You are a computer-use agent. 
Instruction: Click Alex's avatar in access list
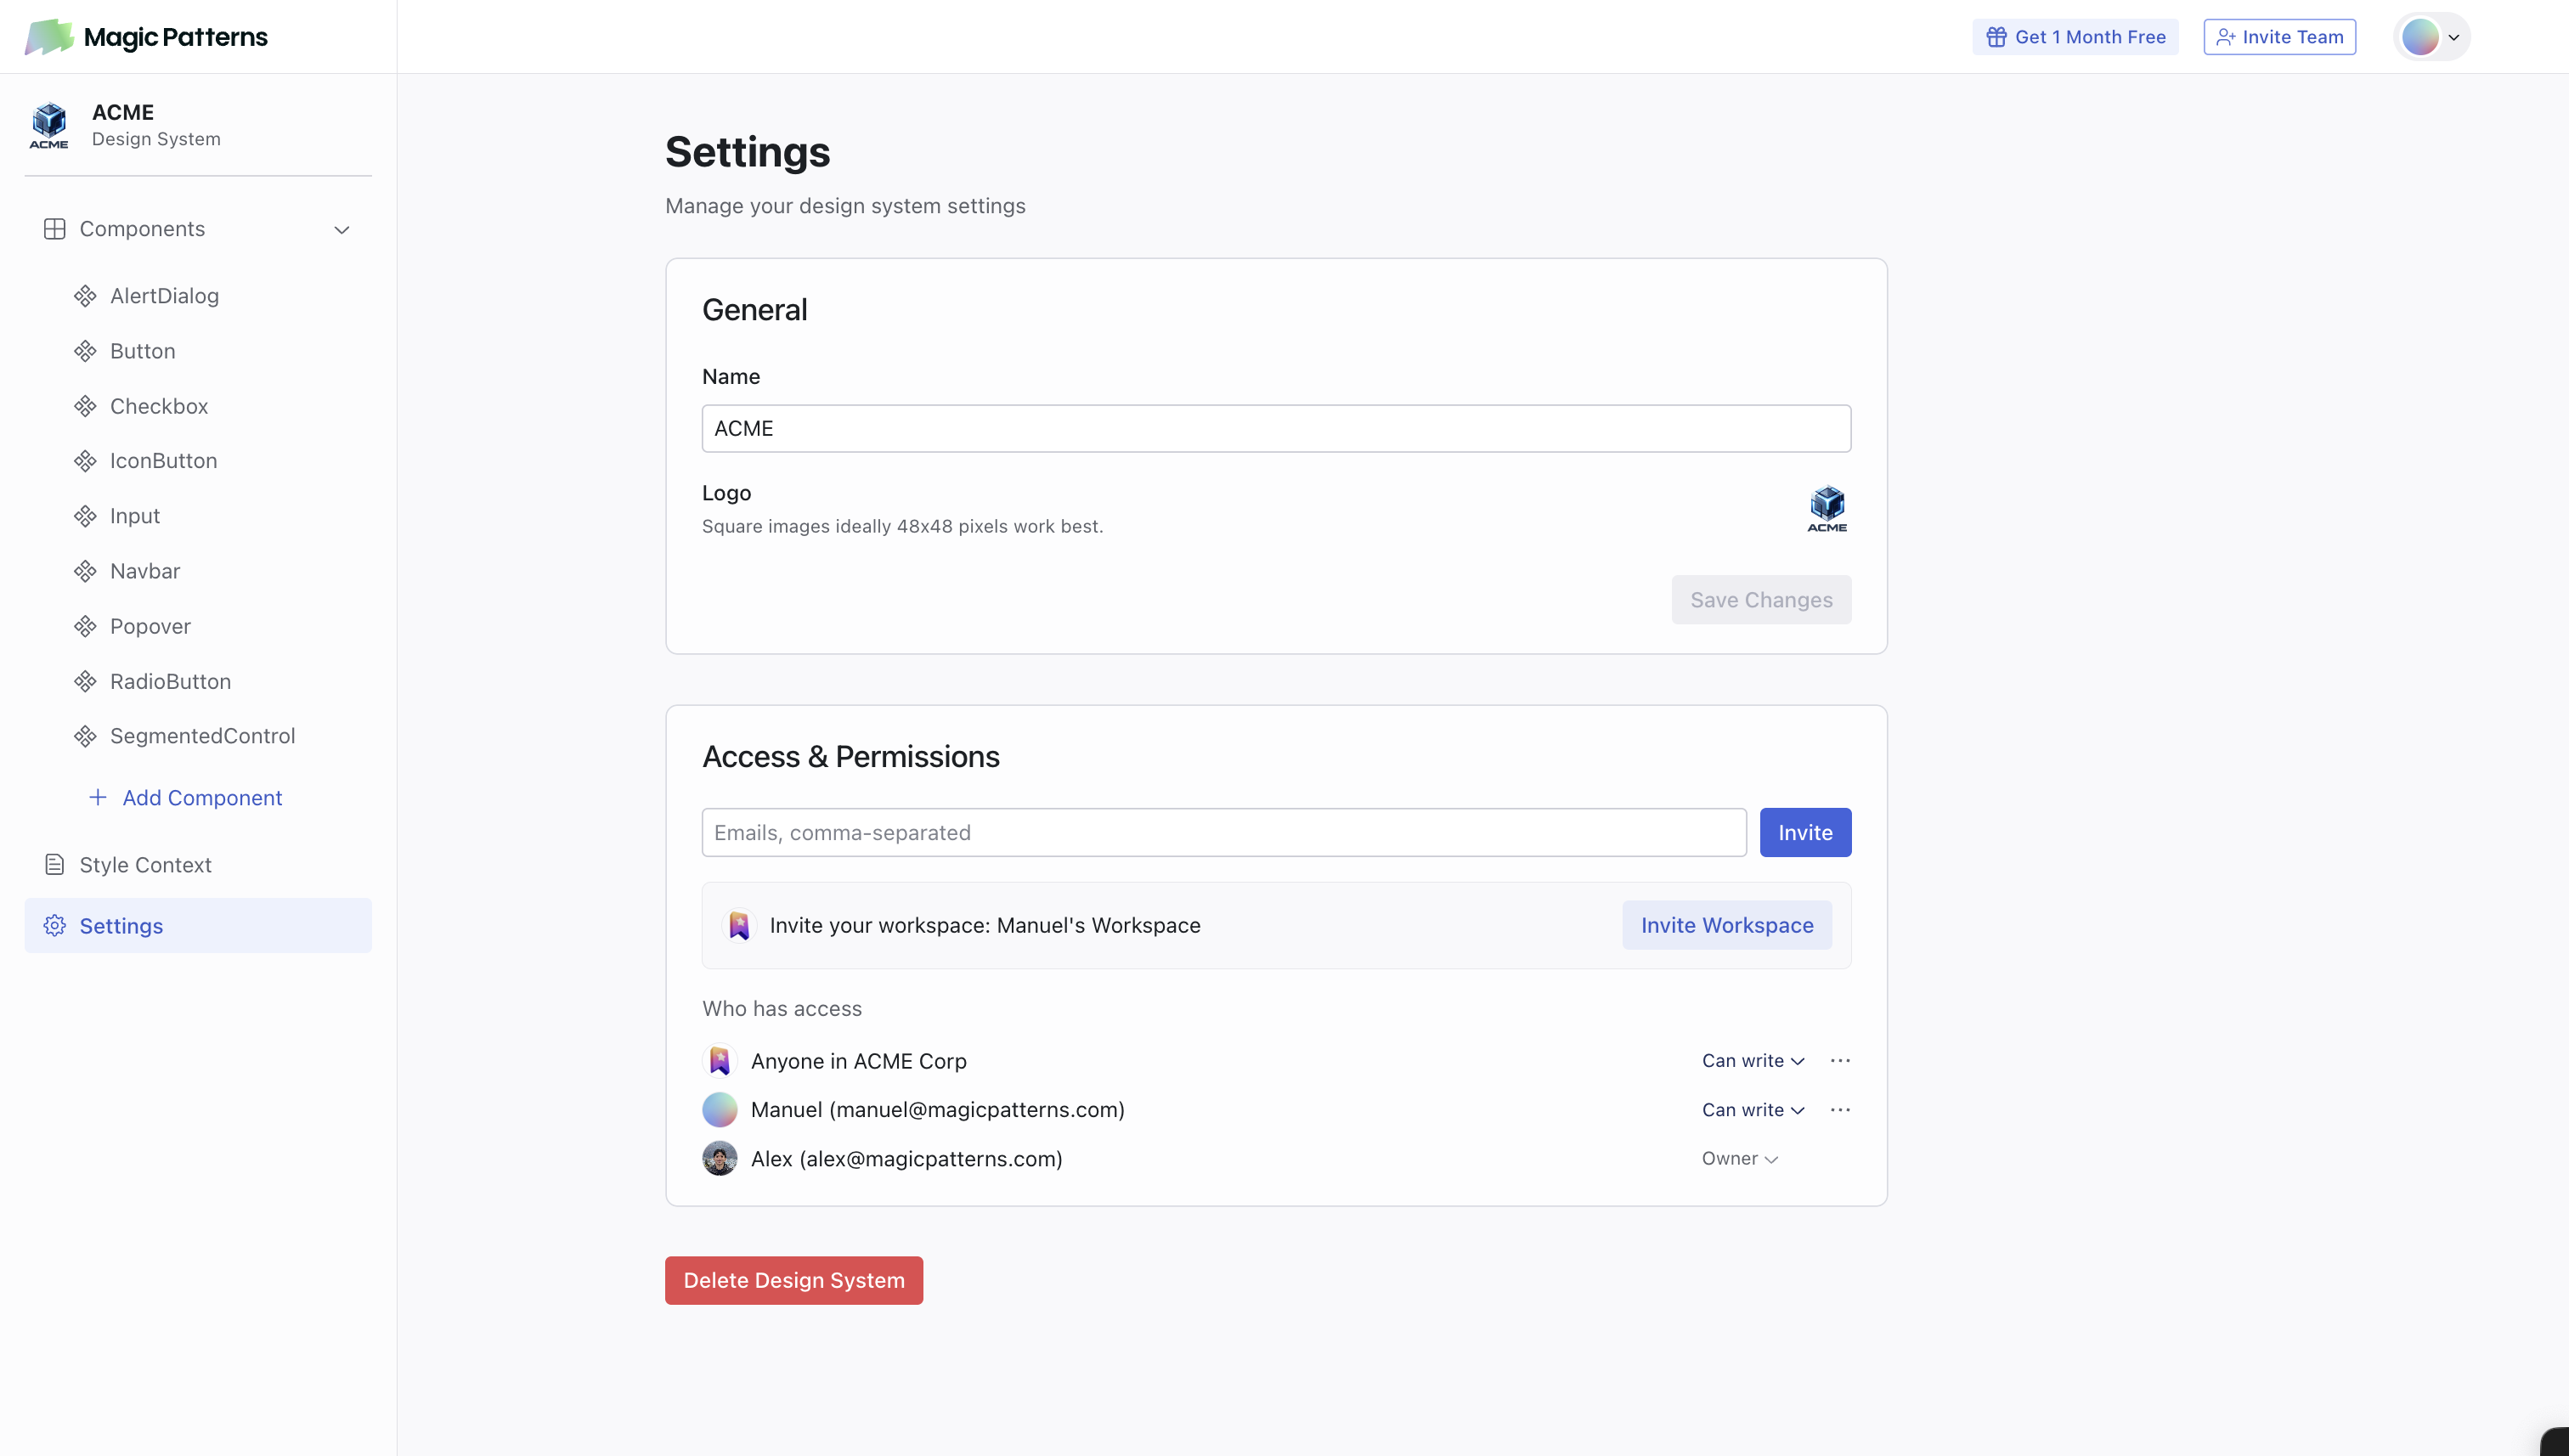pos(719,1158)
